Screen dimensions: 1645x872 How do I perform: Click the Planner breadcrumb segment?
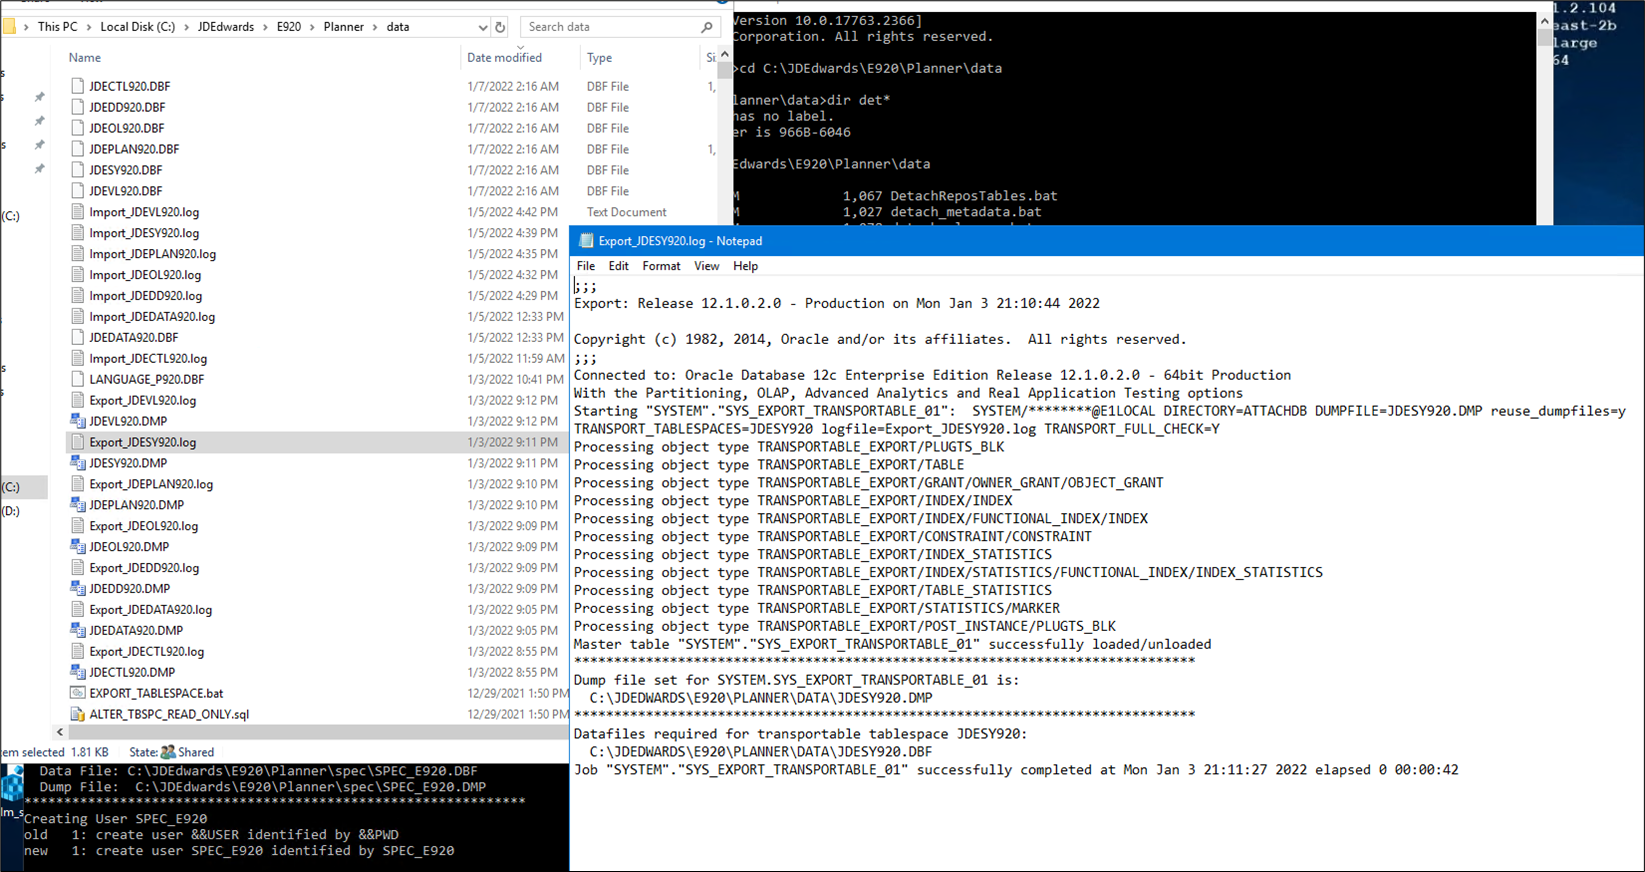344,27
